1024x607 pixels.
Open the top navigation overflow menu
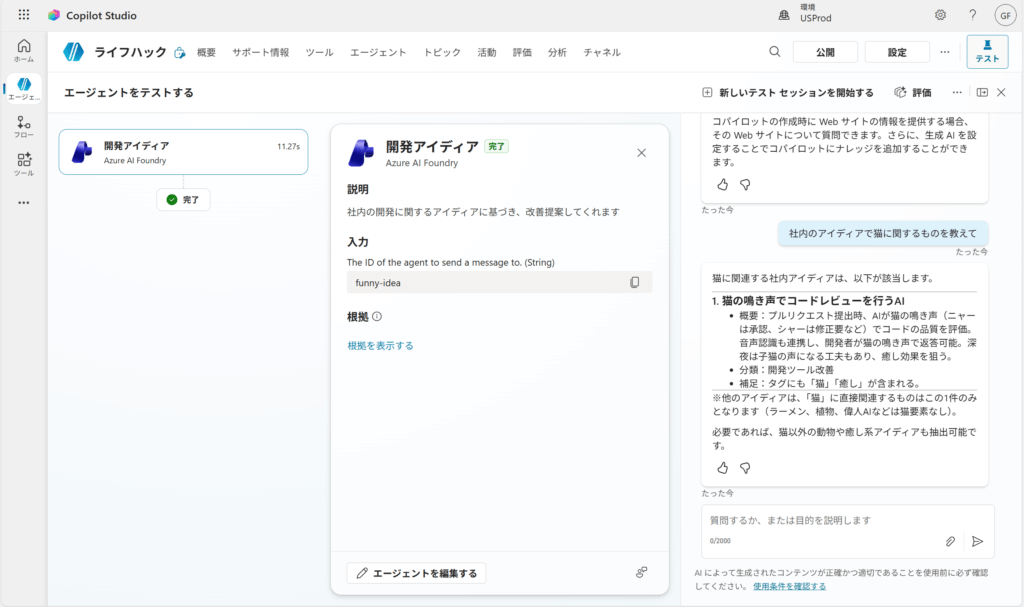point(945,52)
